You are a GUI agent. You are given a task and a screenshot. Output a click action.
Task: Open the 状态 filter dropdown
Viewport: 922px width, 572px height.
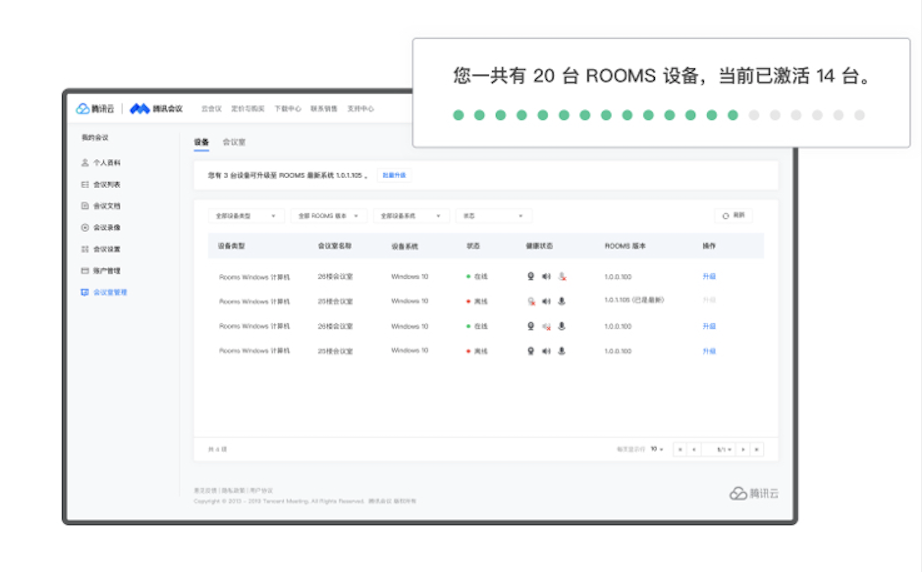click(x=493, y=216)
